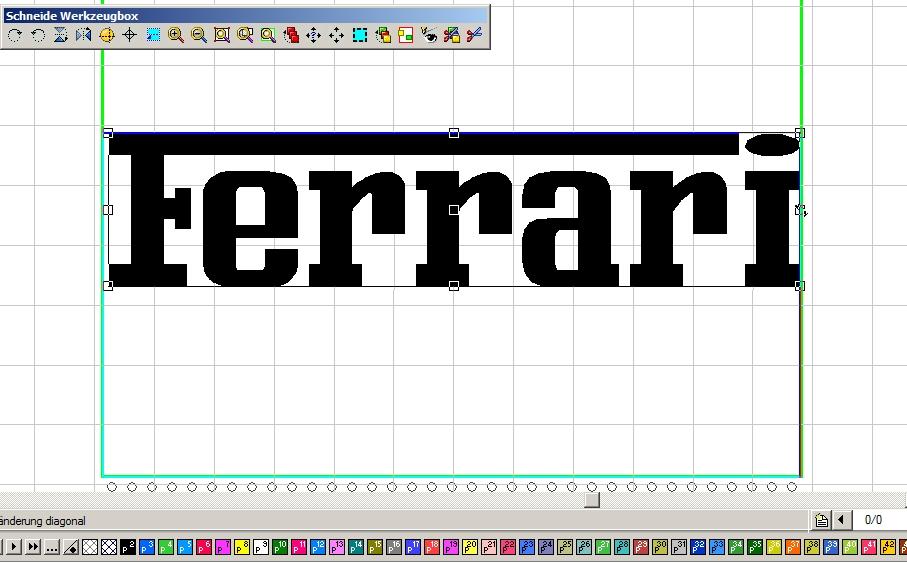The image size is (907, 563).
Task: Mirror selection horizontally with flip icon
Action: [x=84, y=36]
